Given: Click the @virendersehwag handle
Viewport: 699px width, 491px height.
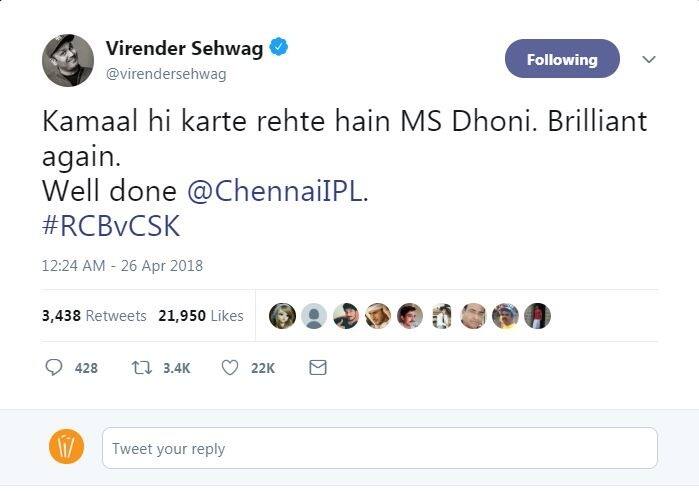Looking at the screenshot, I should click(x=165, y=74).
